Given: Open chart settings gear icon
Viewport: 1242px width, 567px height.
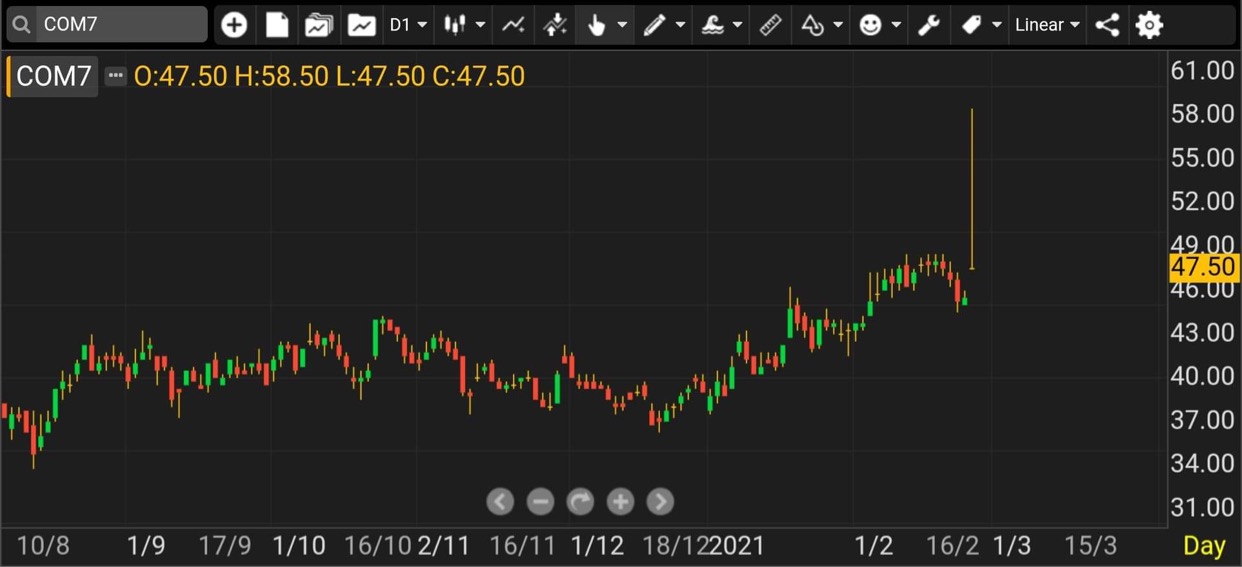Looking at the screenshot, I should click(1150, 25).
